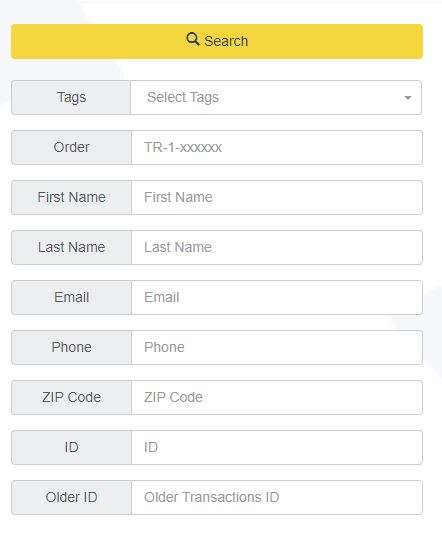Focus the Email input field
Image resolution: width=442 pixels, height=545 pixels.
[277, 298]
